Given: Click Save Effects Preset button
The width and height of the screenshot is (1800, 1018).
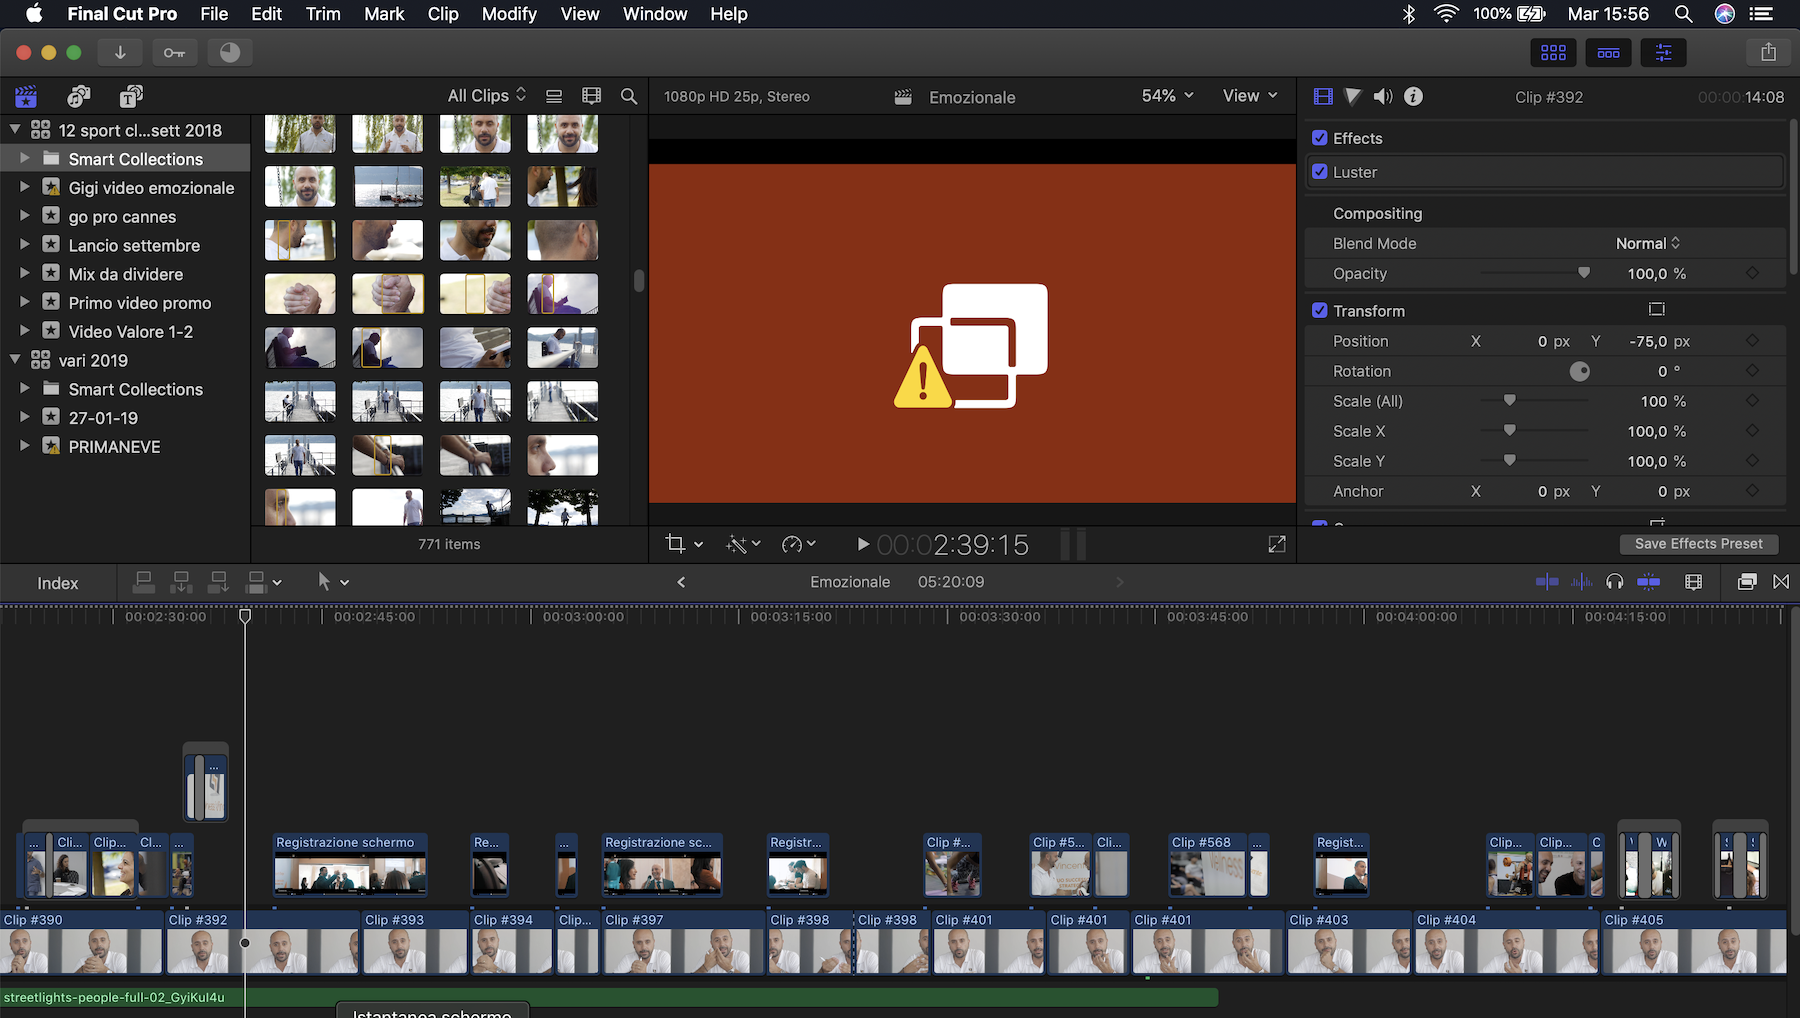Looking at the screenshot, I should (1699, 544).
